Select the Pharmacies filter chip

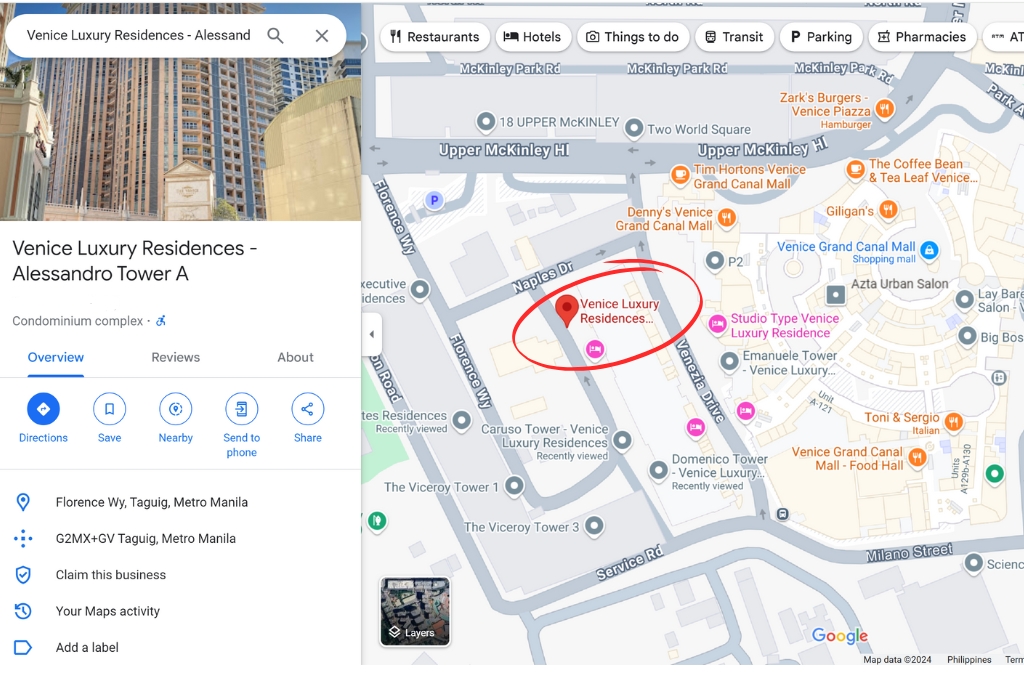point(922,37)
